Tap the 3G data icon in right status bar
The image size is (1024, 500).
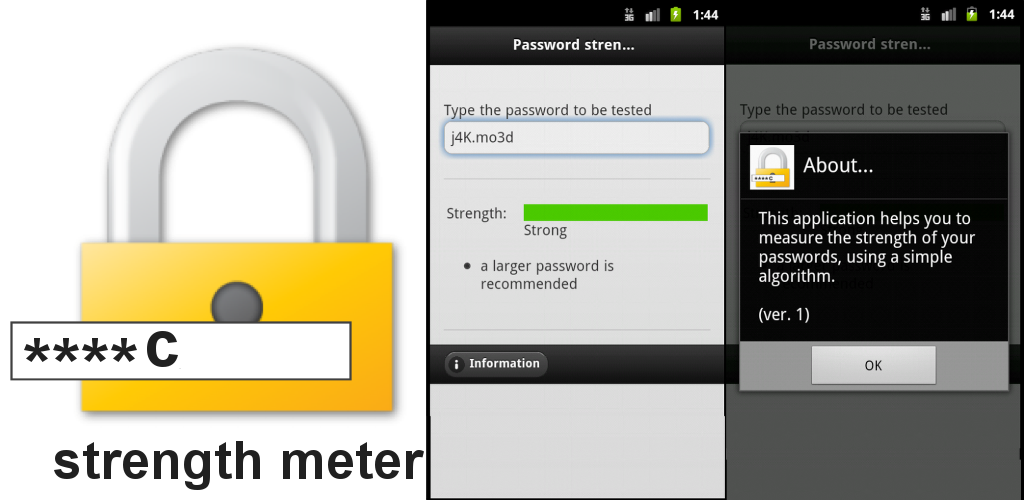(x=925, y=14)
